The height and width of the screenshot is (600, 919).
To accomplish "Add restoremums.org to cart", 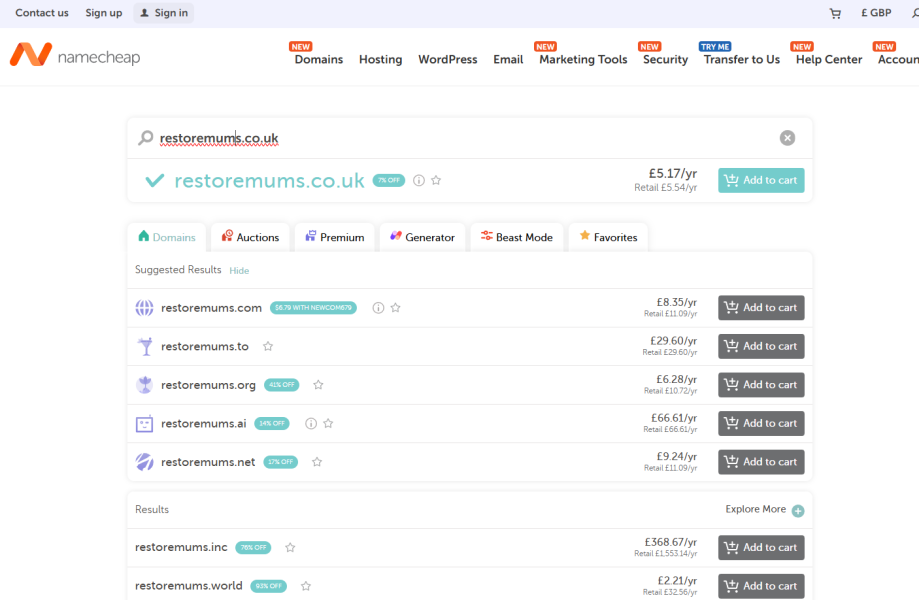I will [x=761, y=385].
